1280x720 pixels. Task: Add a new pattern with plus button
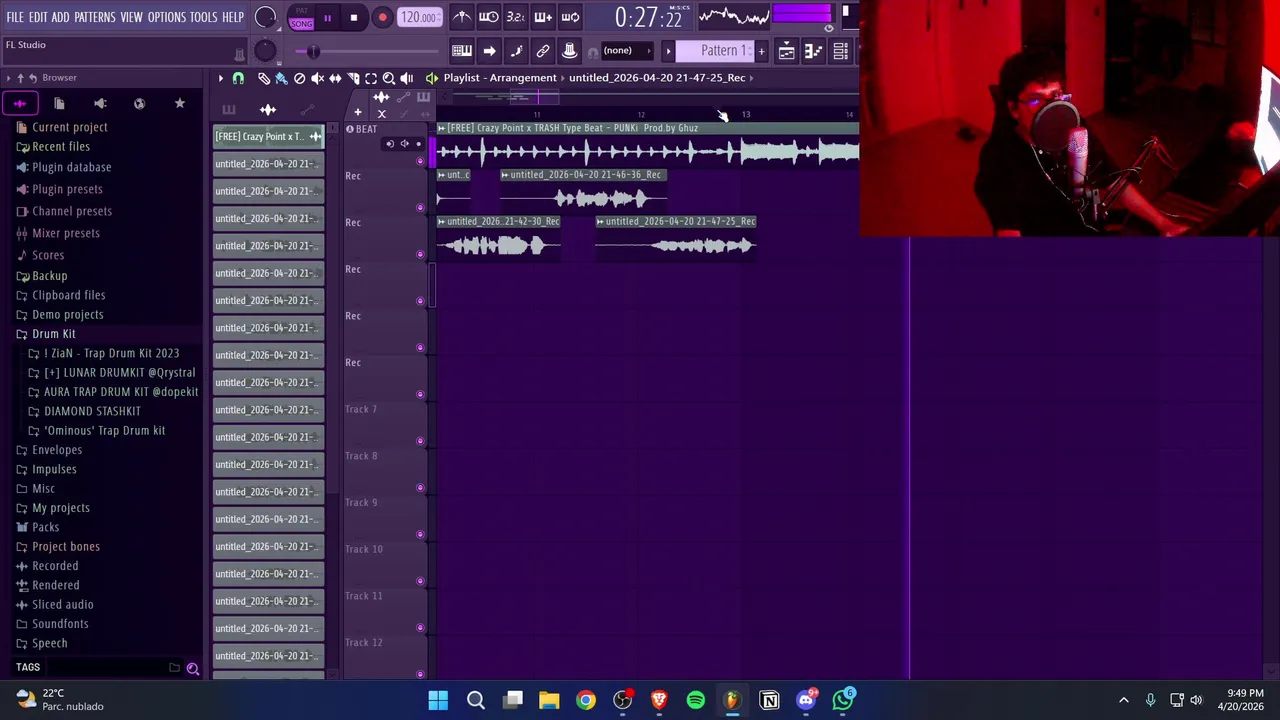tap(761, 51)
